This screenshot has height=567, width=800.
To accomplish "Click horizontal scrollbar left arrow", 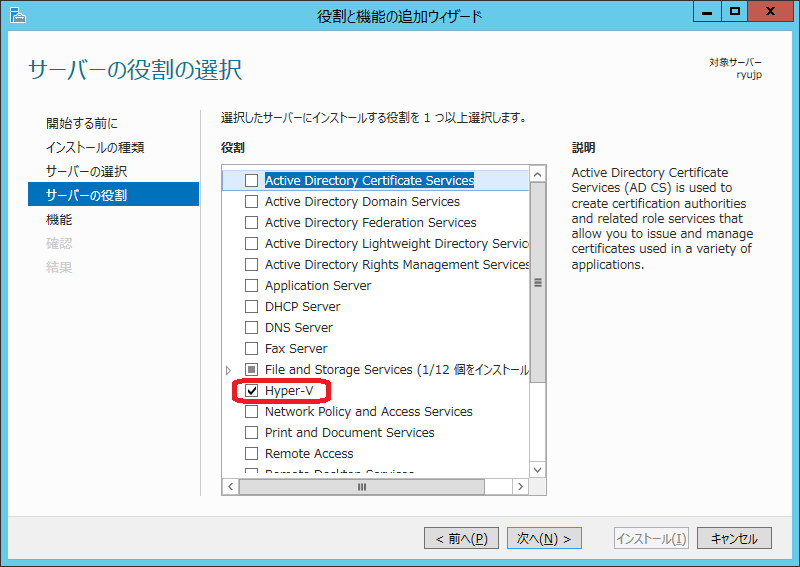I will pyautogui.click(x=229, y=487).
